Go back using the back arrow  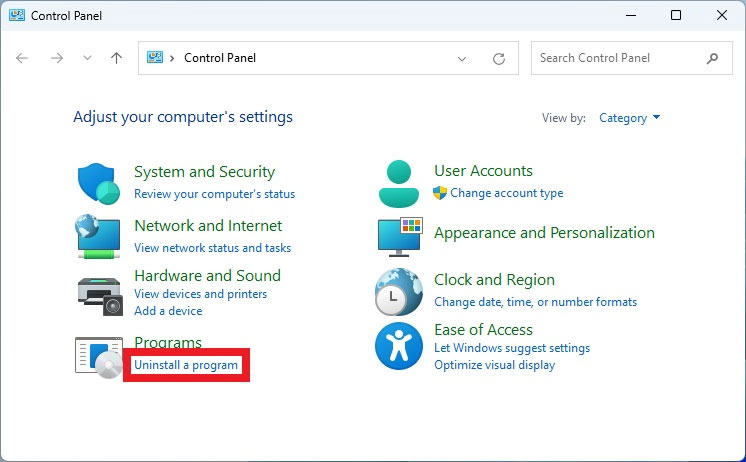tap(22, 58)
